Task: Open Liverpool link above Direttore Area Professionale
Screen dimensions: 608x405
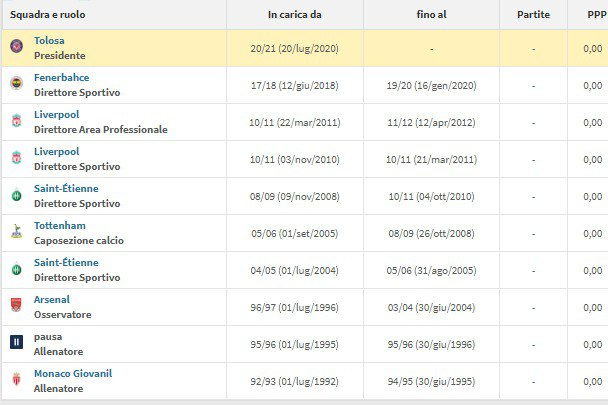Action: (x=57, y=114)
